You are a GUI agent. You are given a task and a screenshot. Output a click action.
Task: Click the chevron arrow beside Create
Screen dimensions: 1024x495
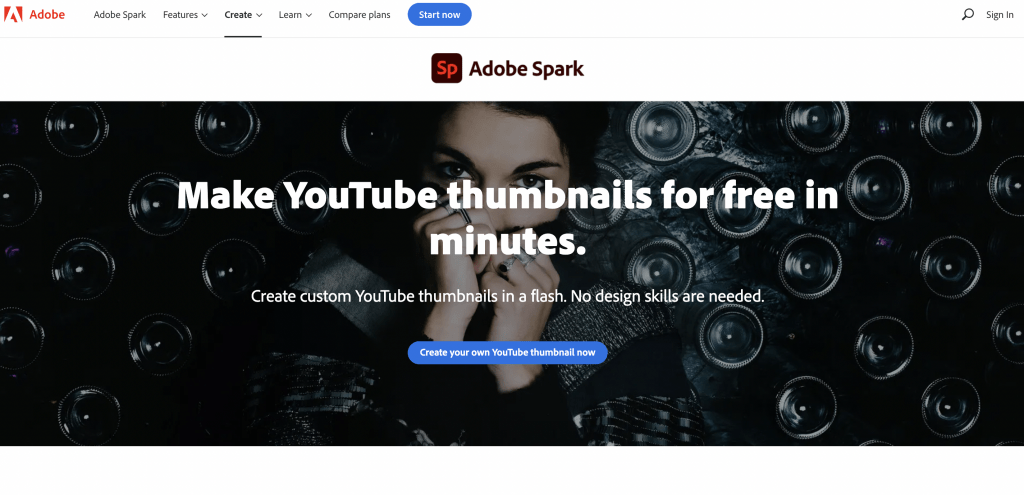click(x=259, y=15)
